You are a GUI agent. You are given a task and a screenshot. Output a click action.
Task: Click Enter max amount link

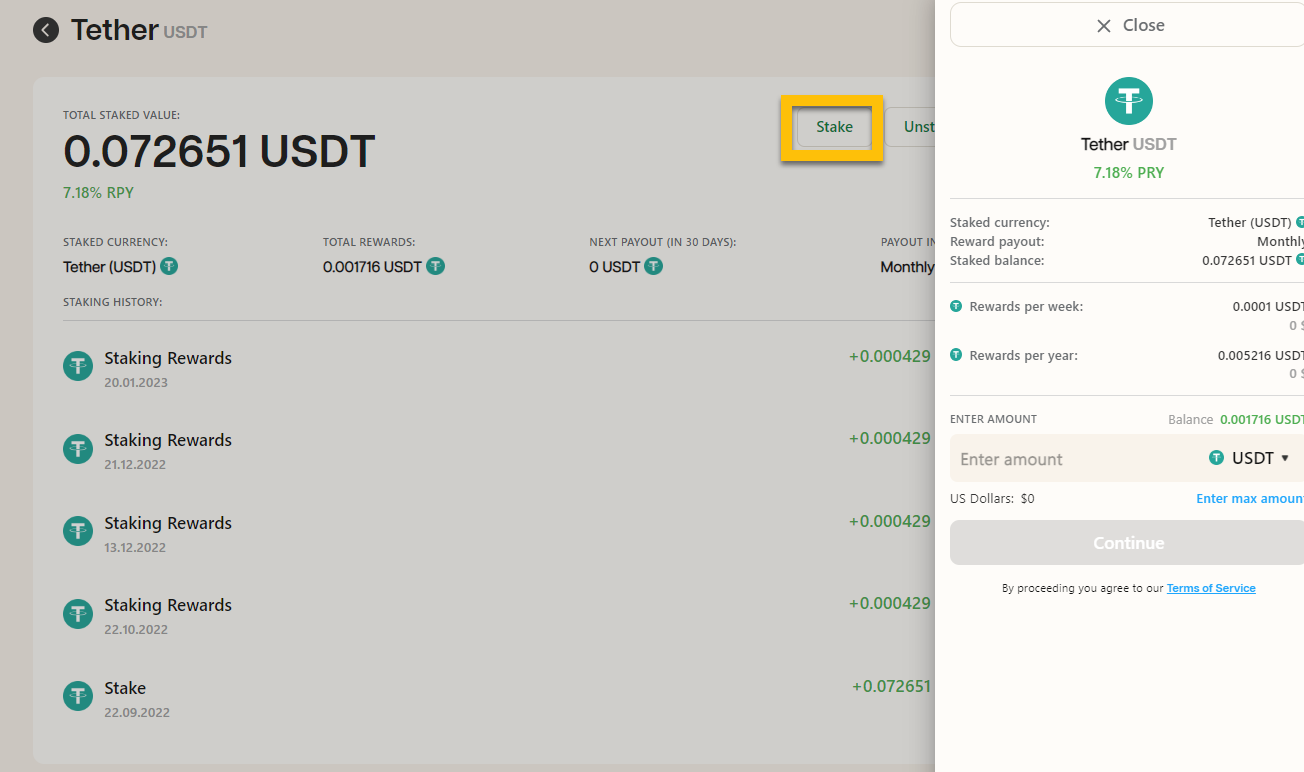(x=1250, y=498)
